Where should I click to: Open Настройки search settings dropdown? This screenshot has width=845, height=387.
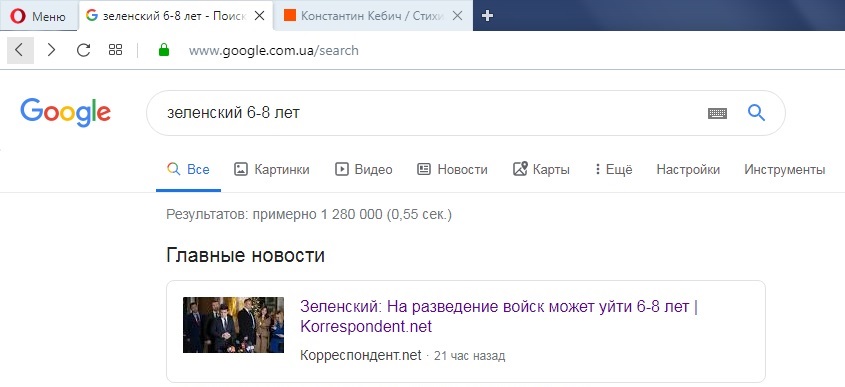coord(688,170)
